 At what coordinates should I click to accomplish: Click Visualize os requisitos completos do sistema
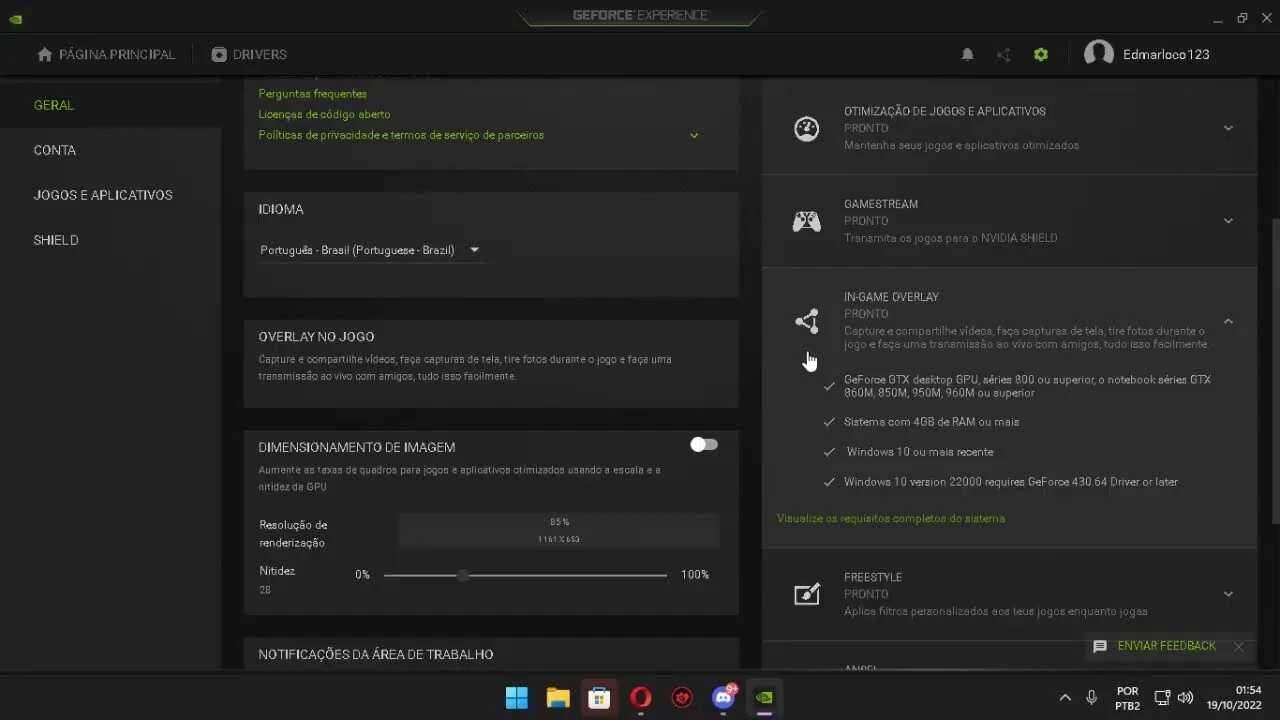[x=891, y=519]
